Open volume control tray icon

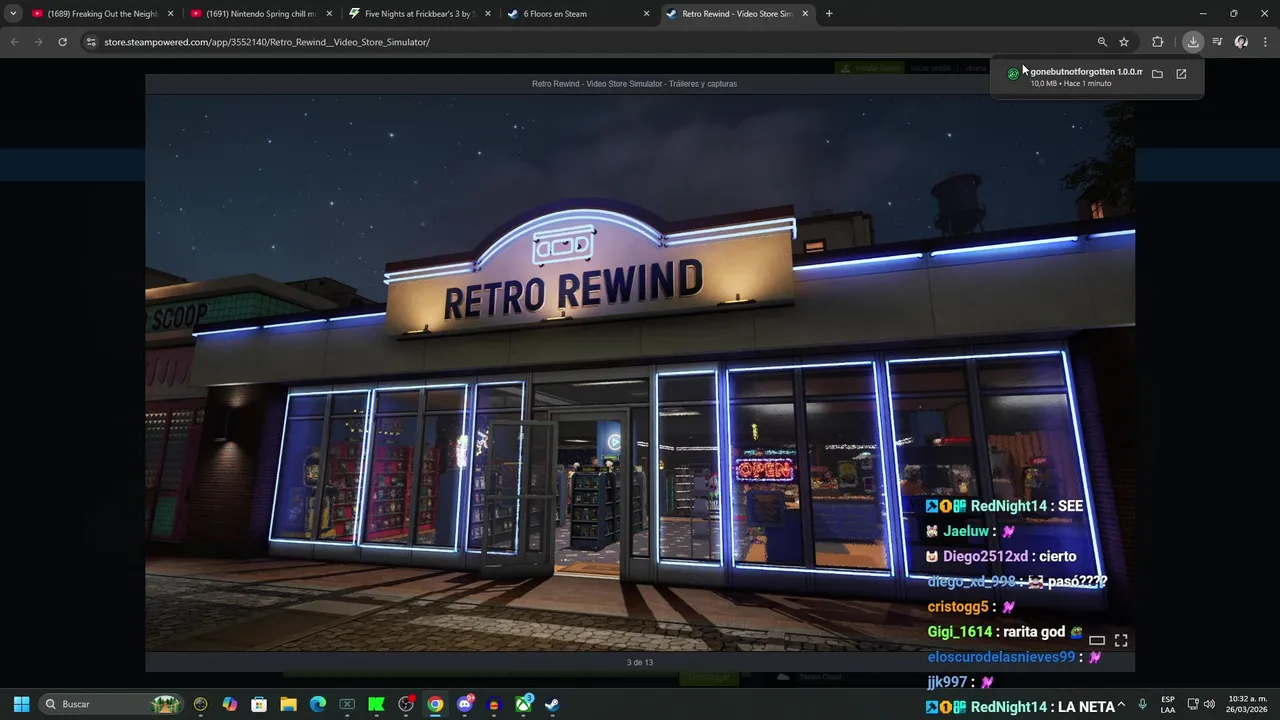click(x=1209, y=704)
